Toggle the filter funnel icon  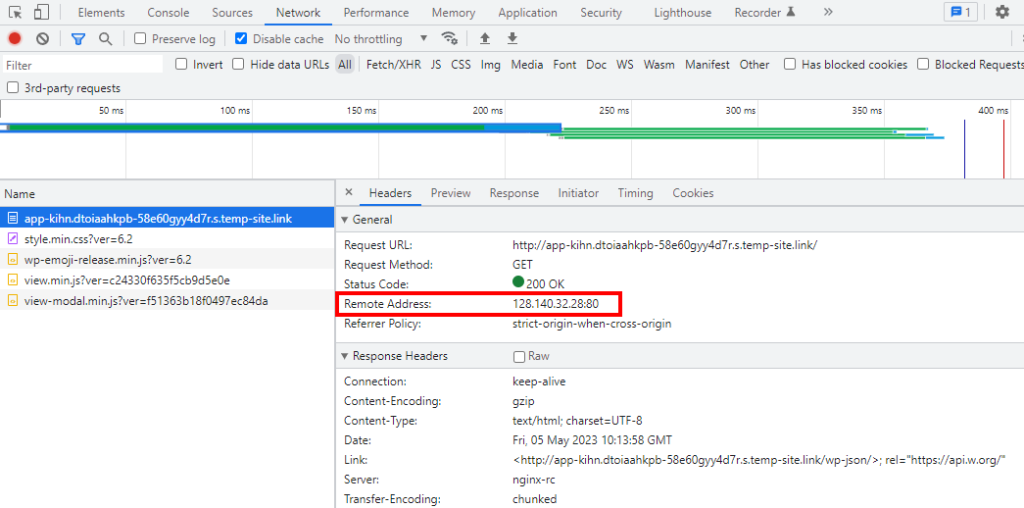coord(78,39)
